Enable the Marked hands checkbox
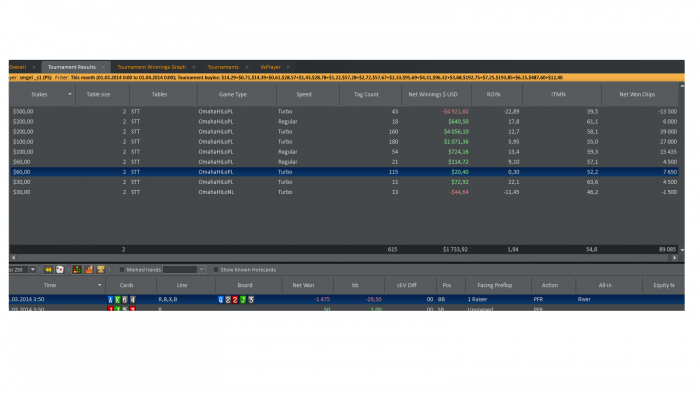The height and width of the screenshot is (394, 700). coord(122,270)
